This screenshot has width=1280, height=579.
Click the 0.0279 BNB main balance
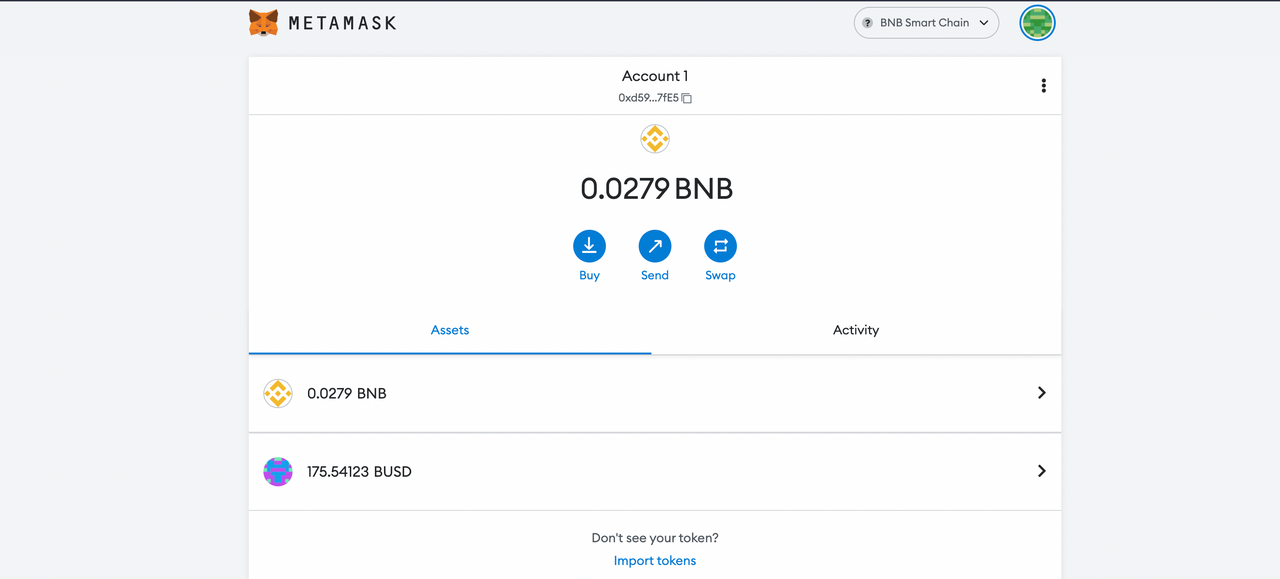pyautogui.click(x=656, y=189)
